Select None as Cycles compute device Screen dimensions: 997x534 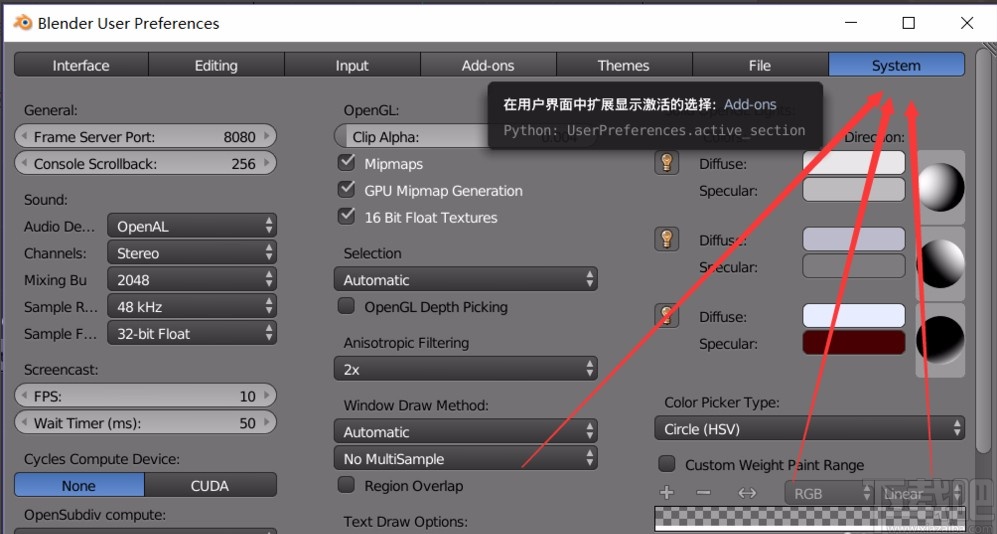tap(79, 486)
